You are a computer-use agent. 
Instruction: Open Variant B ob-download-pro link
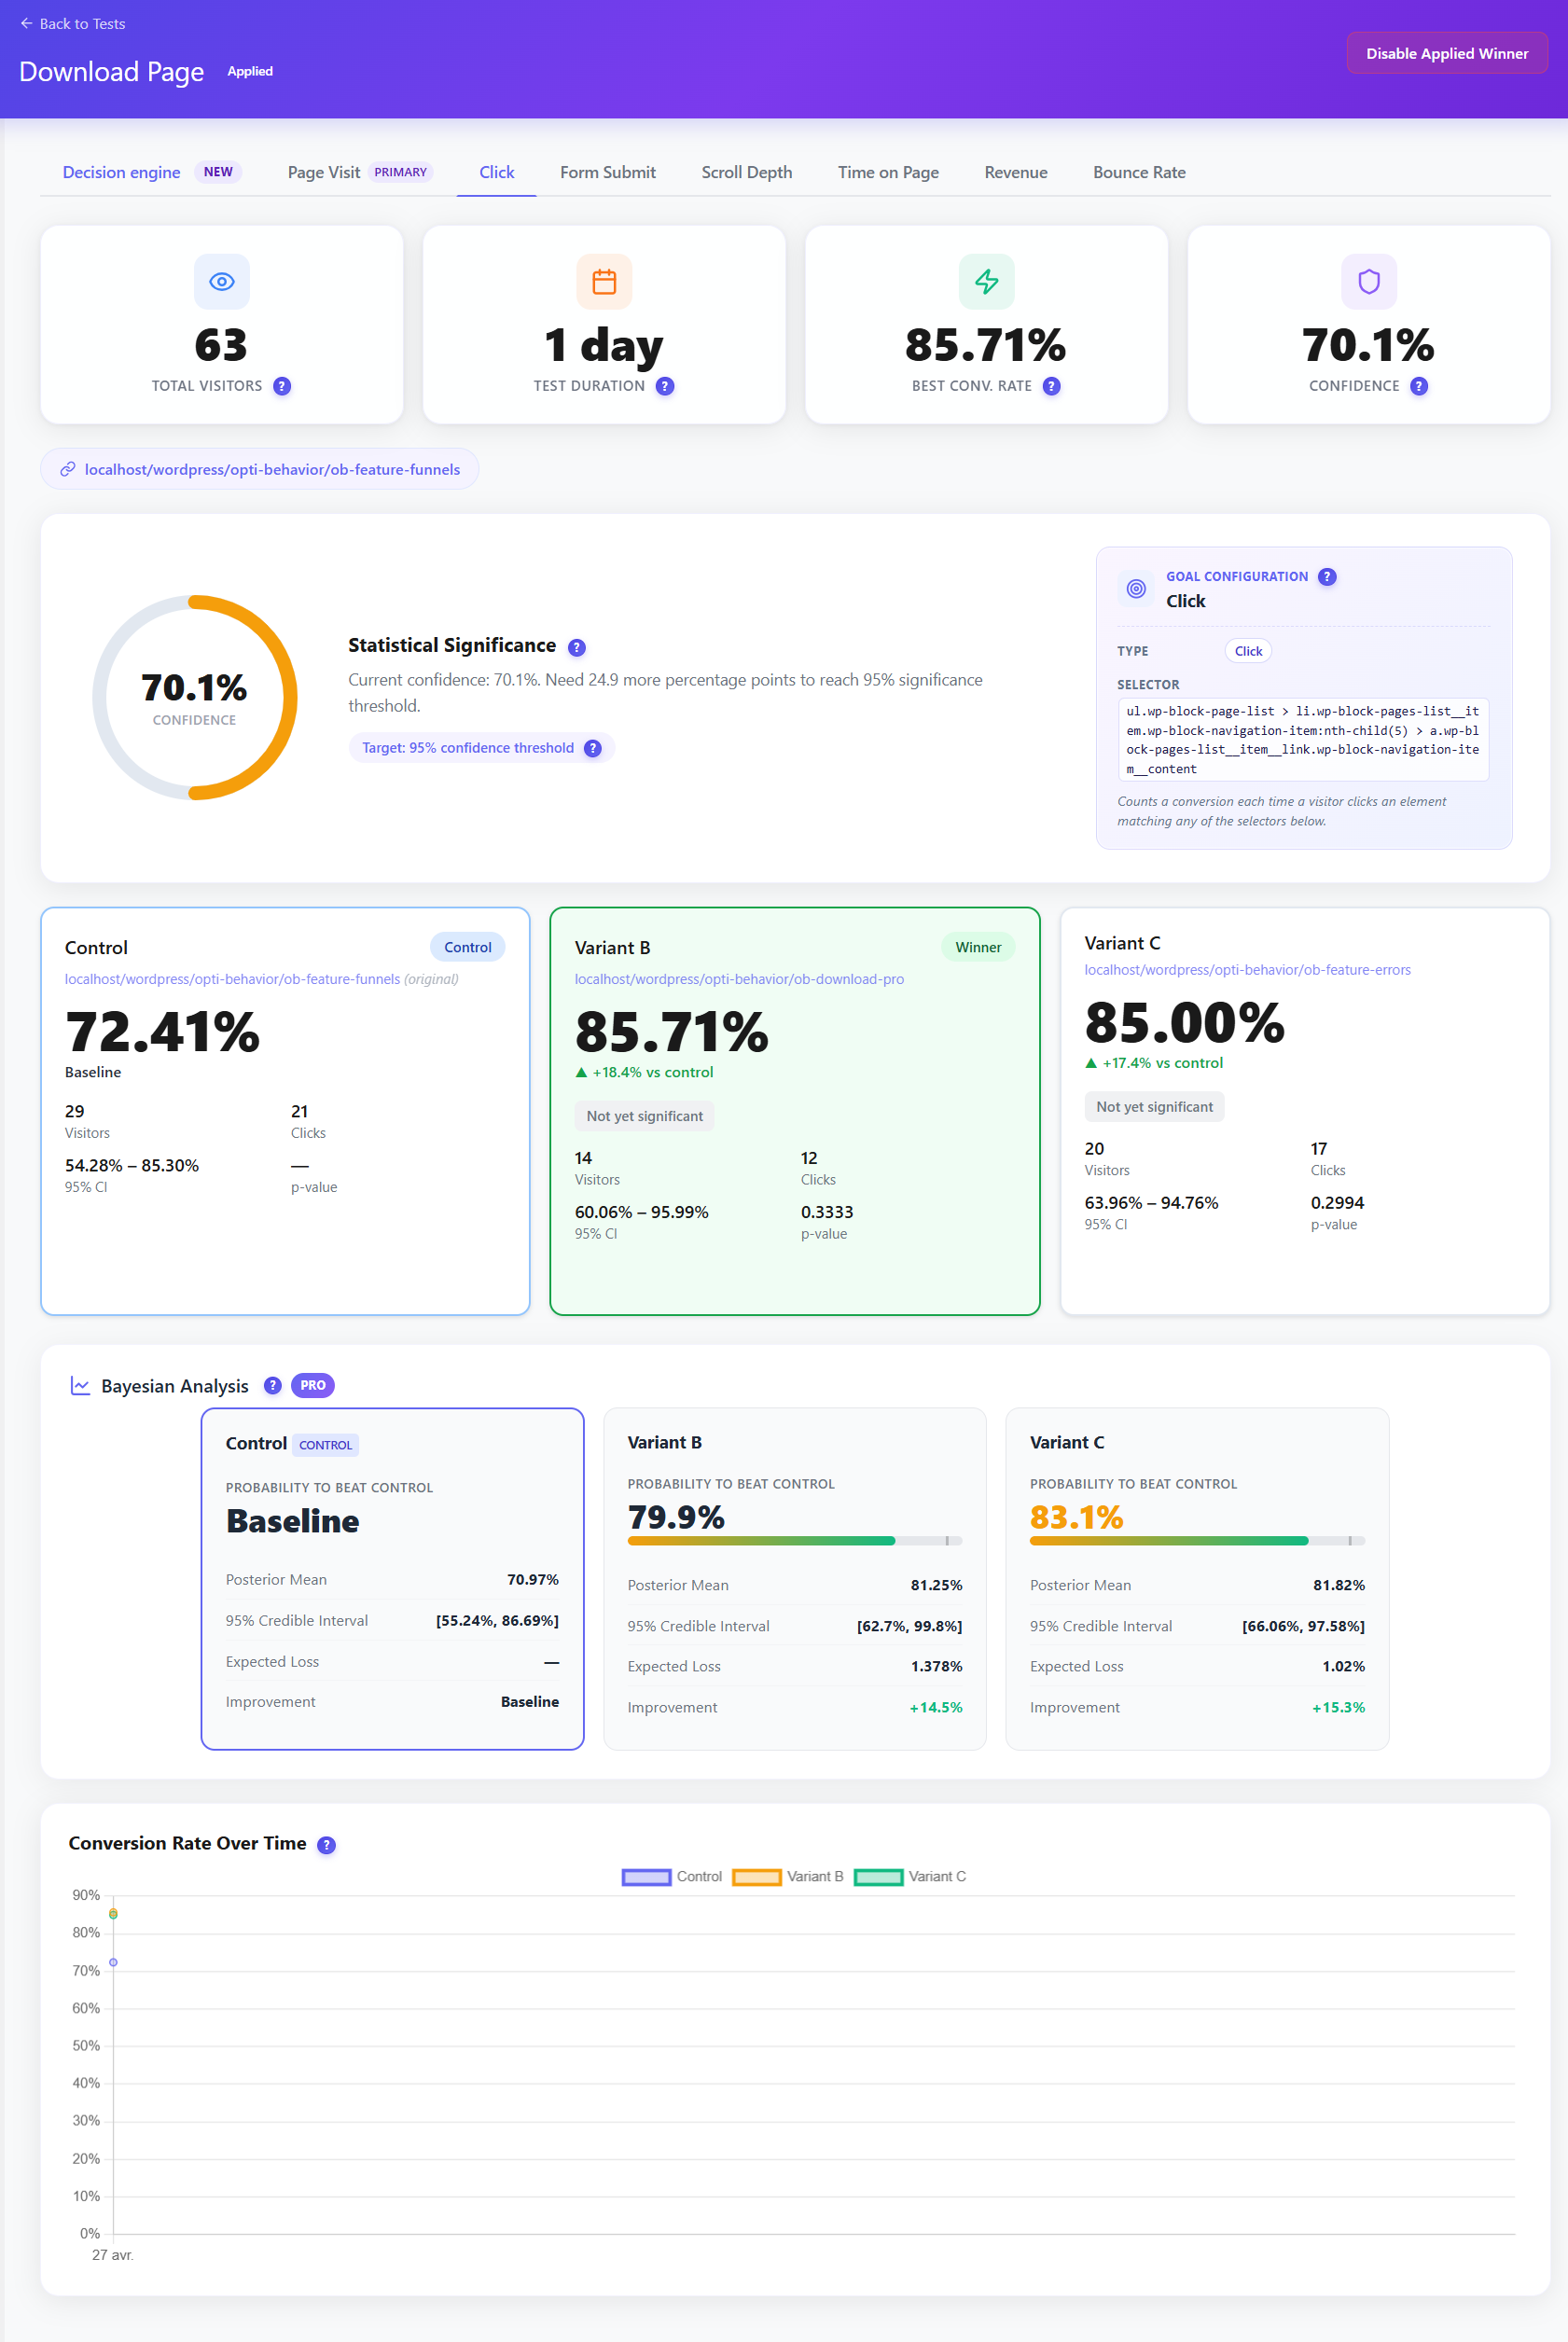739,979
